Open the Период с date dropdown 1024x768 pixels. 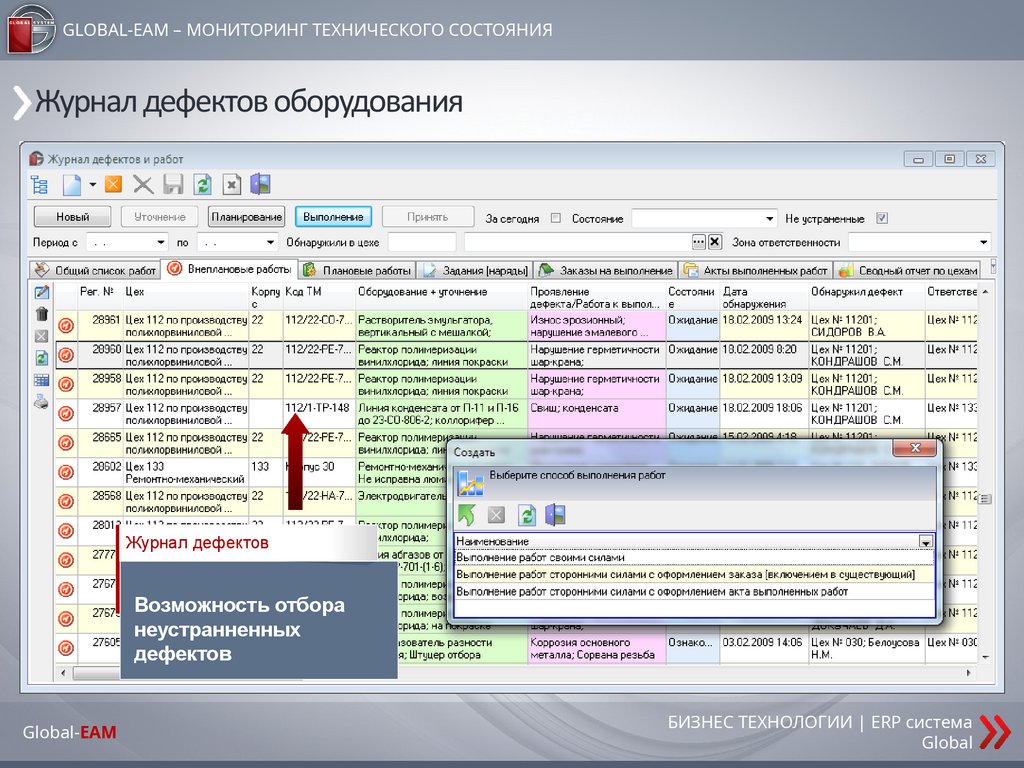point(161,242)
